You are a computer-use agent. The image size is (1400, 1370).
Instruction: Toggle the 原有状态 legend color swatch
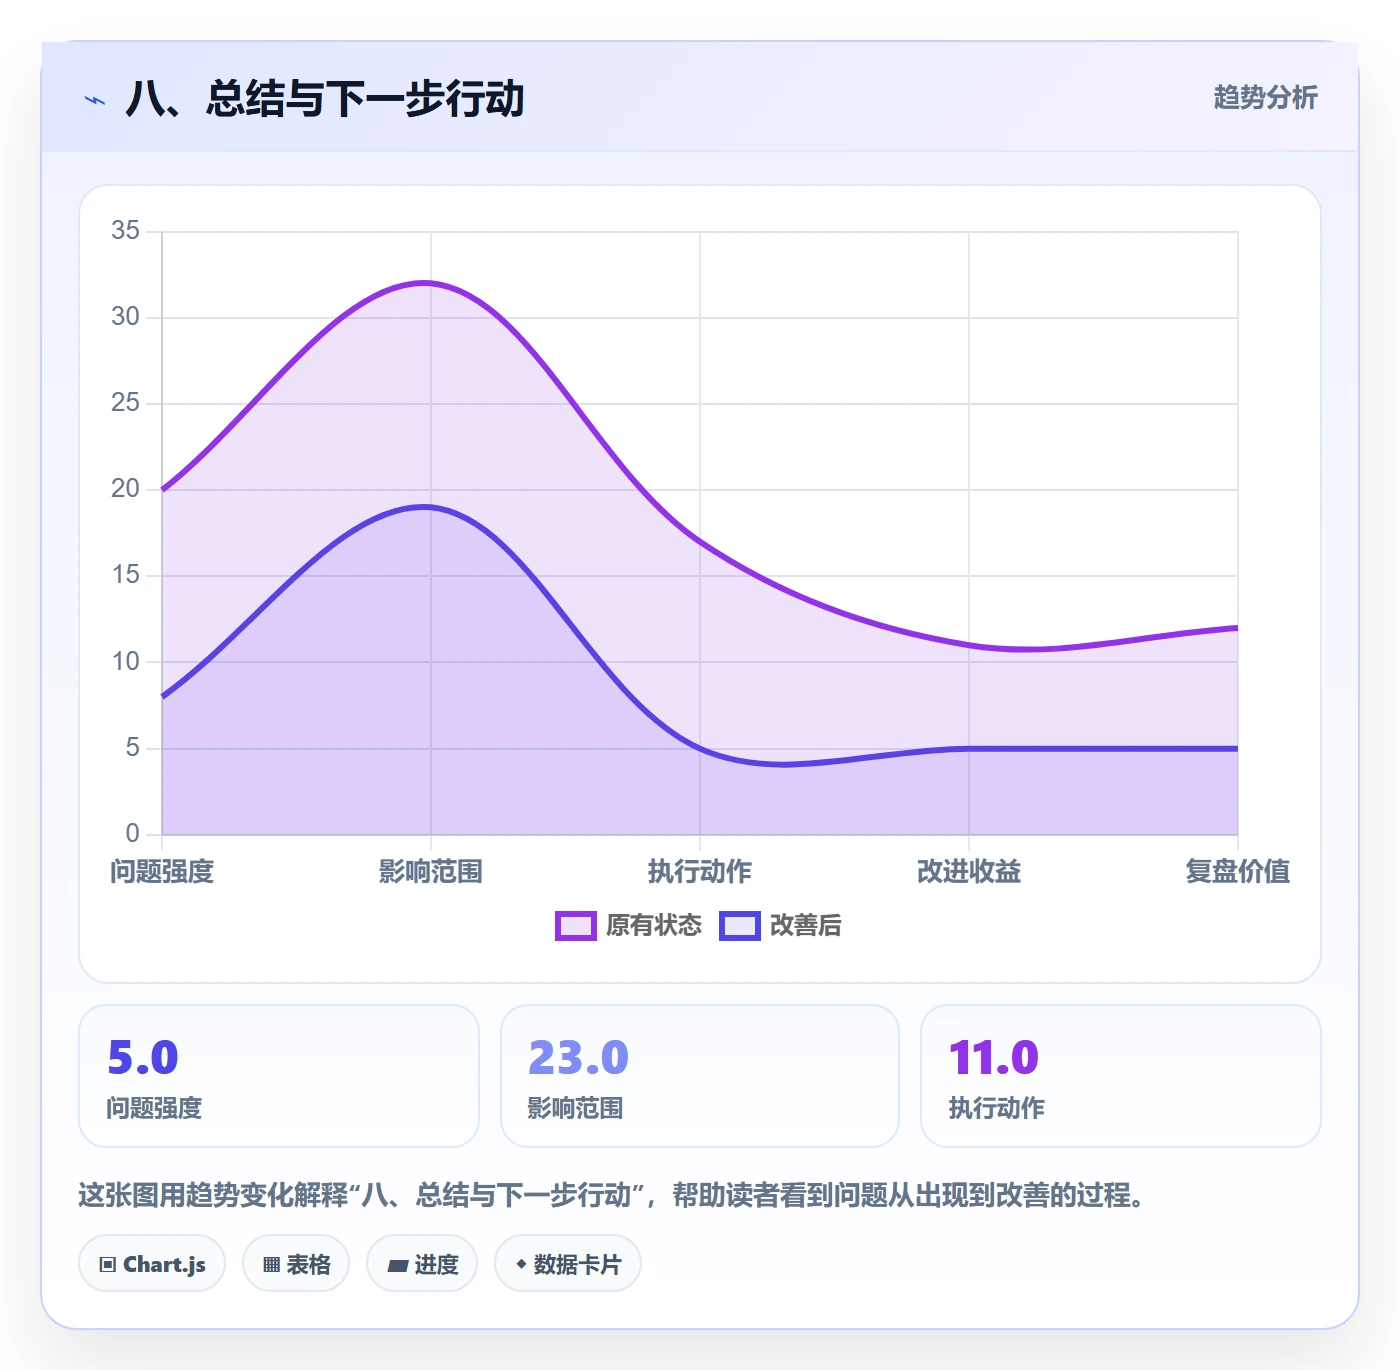[x=576, y=926]
